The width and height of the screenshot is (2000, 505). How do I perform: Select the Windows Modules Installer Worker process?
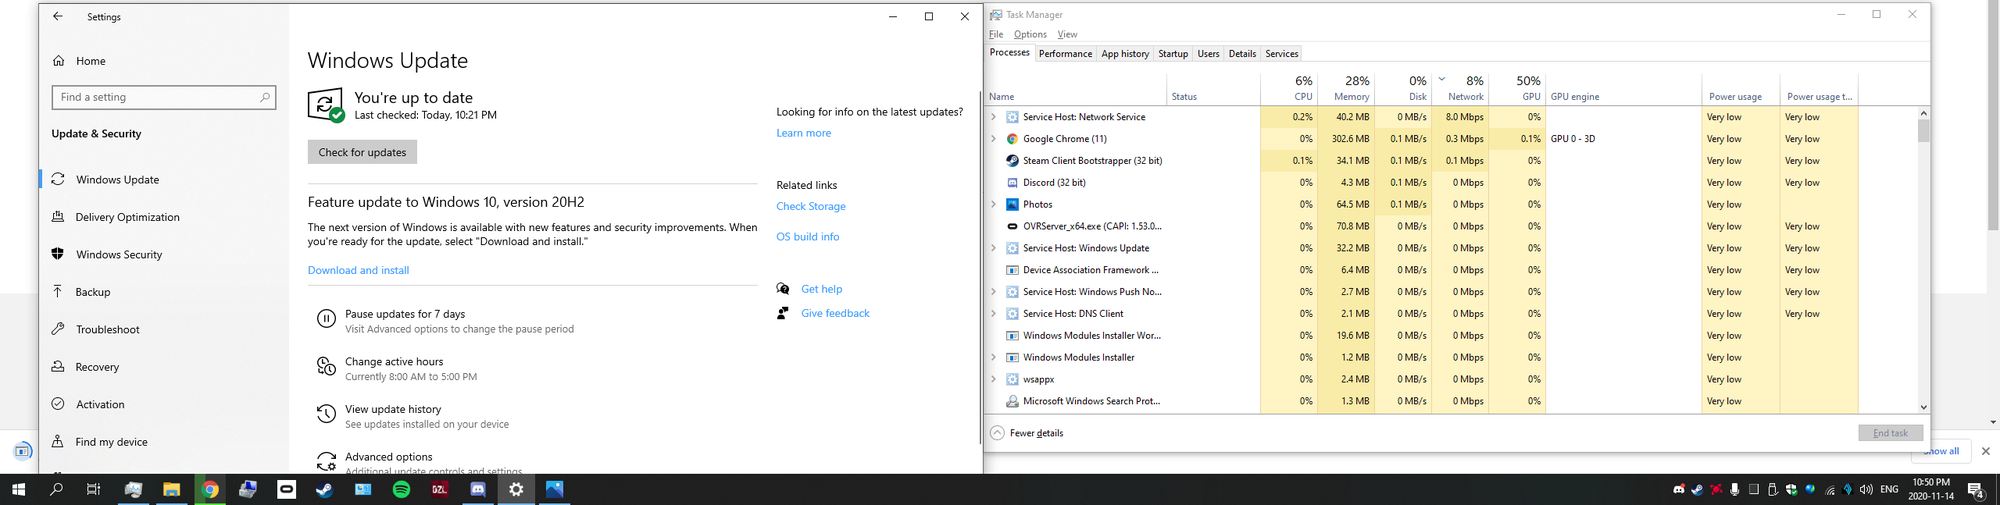1091,336
